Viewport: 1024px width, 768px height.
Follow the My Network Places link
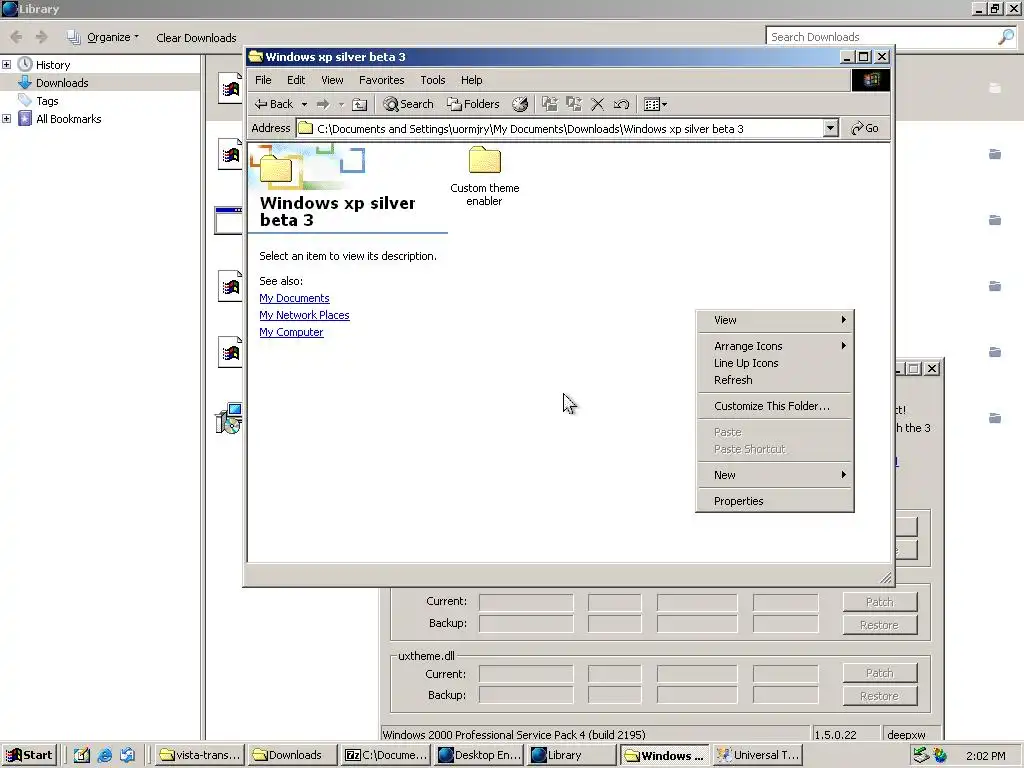[x=304, y=315]
